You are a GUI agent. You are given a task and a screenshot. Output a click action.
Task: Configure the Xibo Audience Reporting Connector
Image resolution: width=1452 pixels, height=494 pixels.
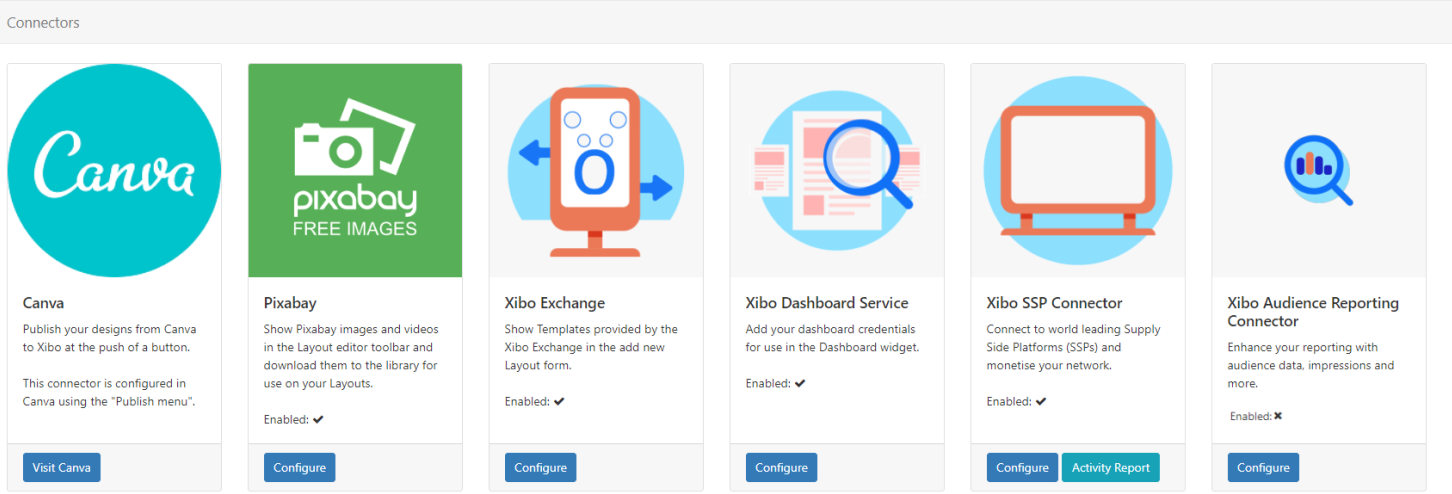[1263, 468]
